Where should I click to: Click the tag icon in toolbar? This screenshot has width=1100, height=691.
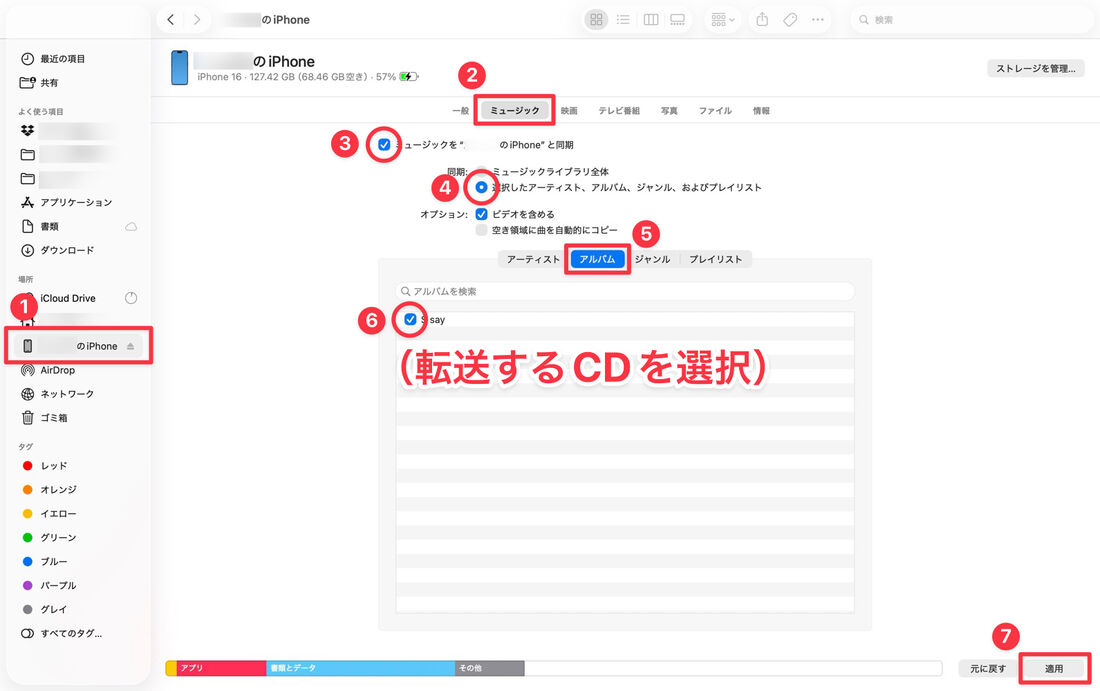pyautogui.click(x=790, y=20)
